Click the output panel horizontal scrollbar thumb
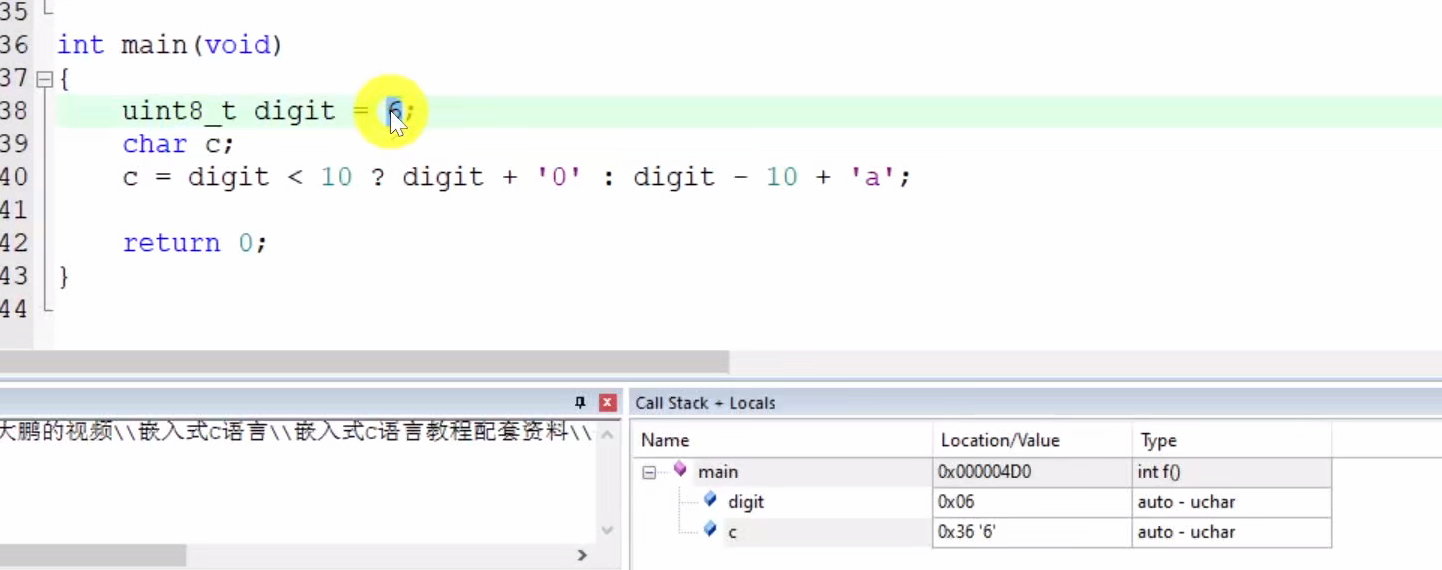This screenshot has width=1442, height=570. [93, 555]
